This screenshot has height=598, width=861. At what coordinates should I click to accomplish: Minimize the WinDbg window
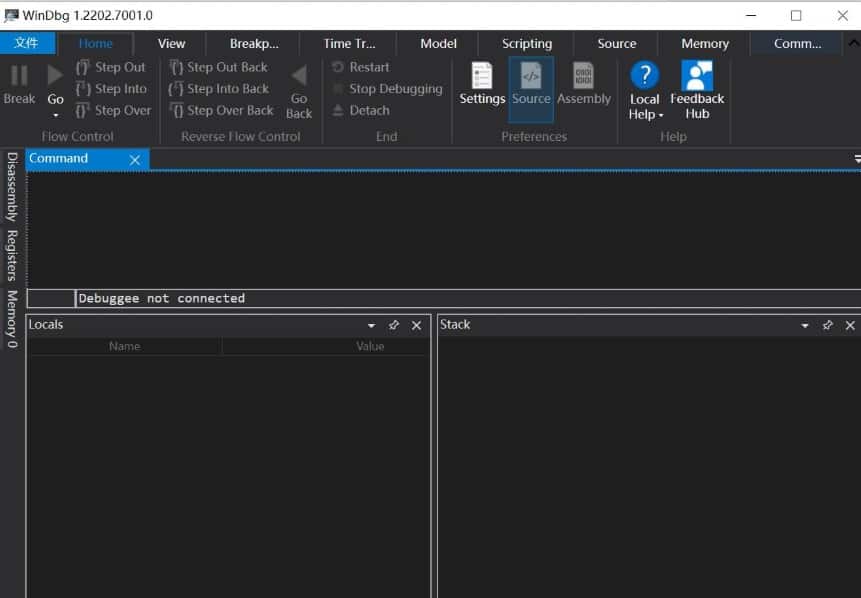point(751,15)
